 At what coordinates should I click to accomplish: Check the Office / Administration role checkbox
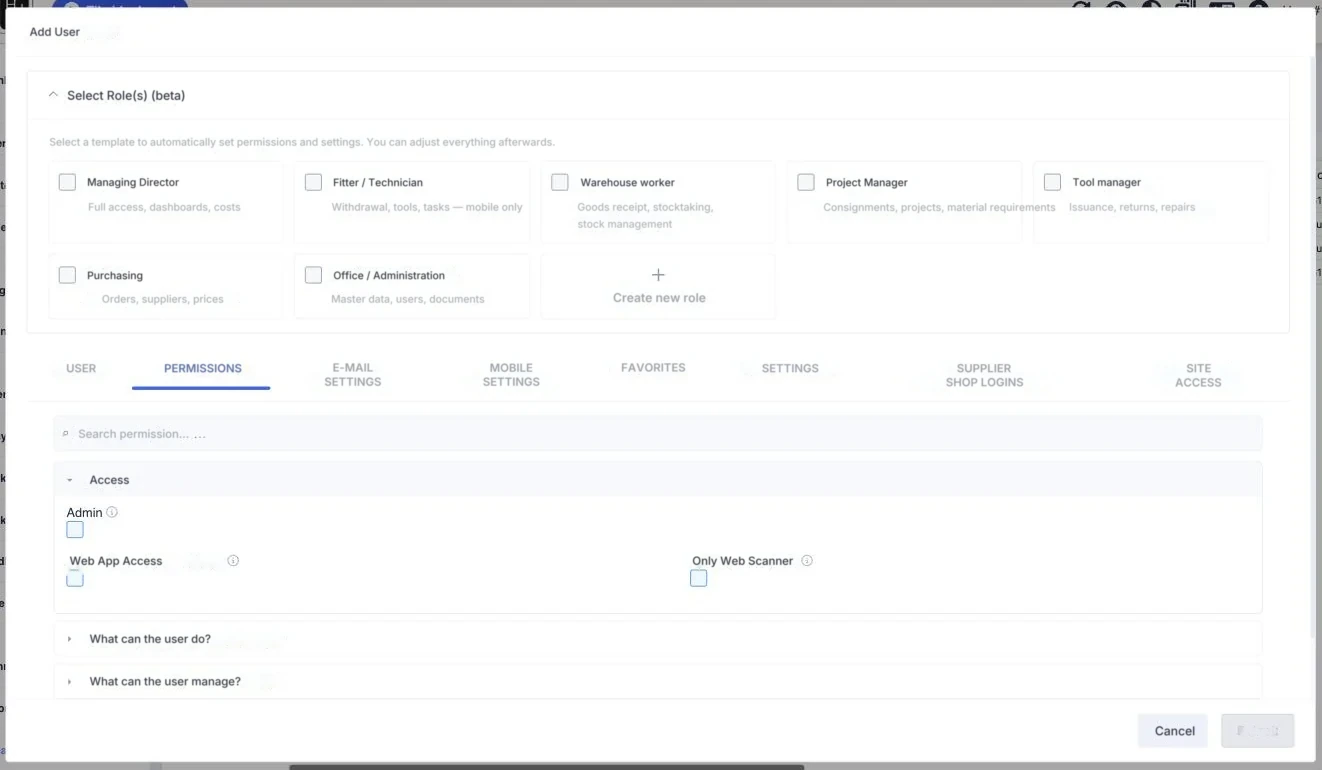pyautogui.click(x=313, y=275)
